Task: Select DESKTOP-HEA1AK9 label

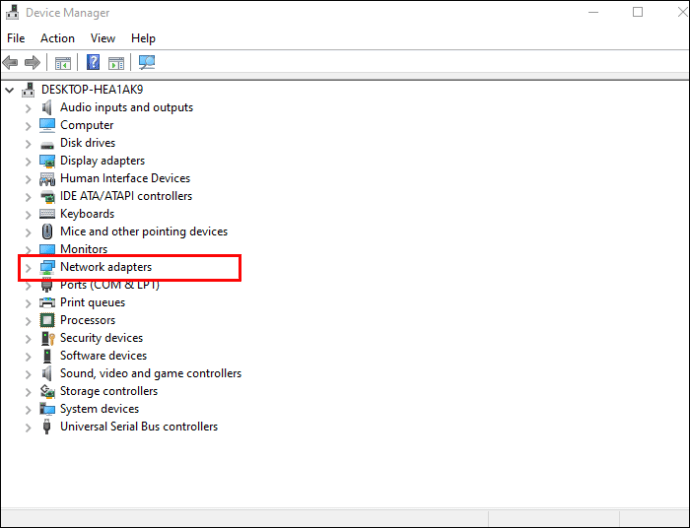Action: (92, 90)
